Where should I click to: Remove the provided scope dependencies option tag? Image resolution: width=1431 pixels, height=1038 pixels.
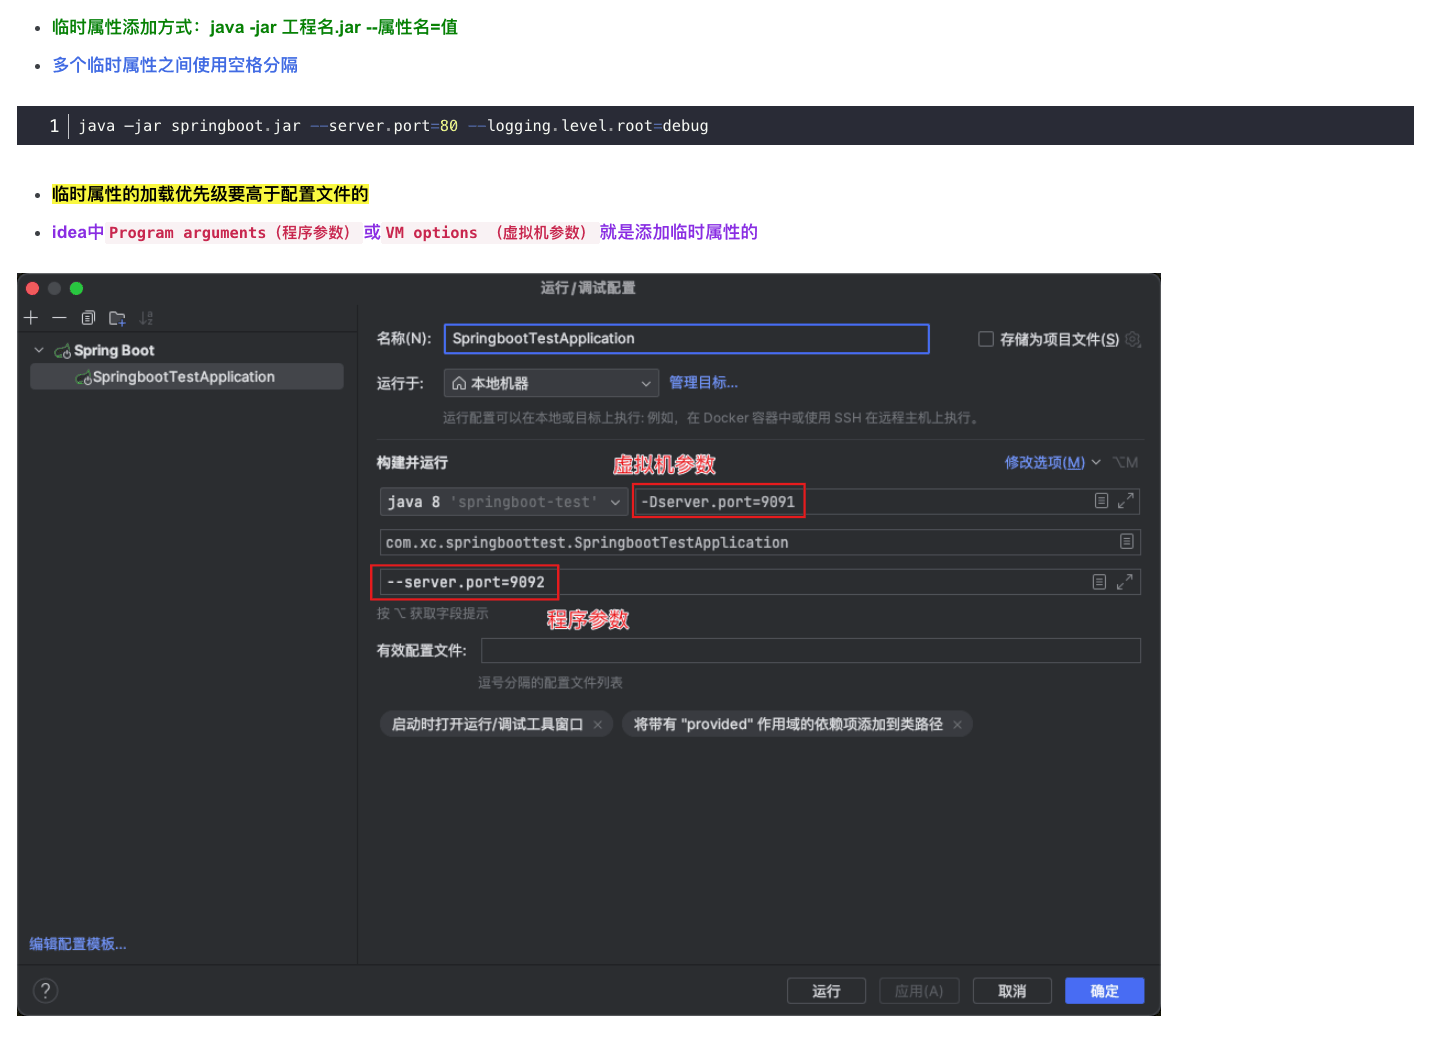(957, 725)
